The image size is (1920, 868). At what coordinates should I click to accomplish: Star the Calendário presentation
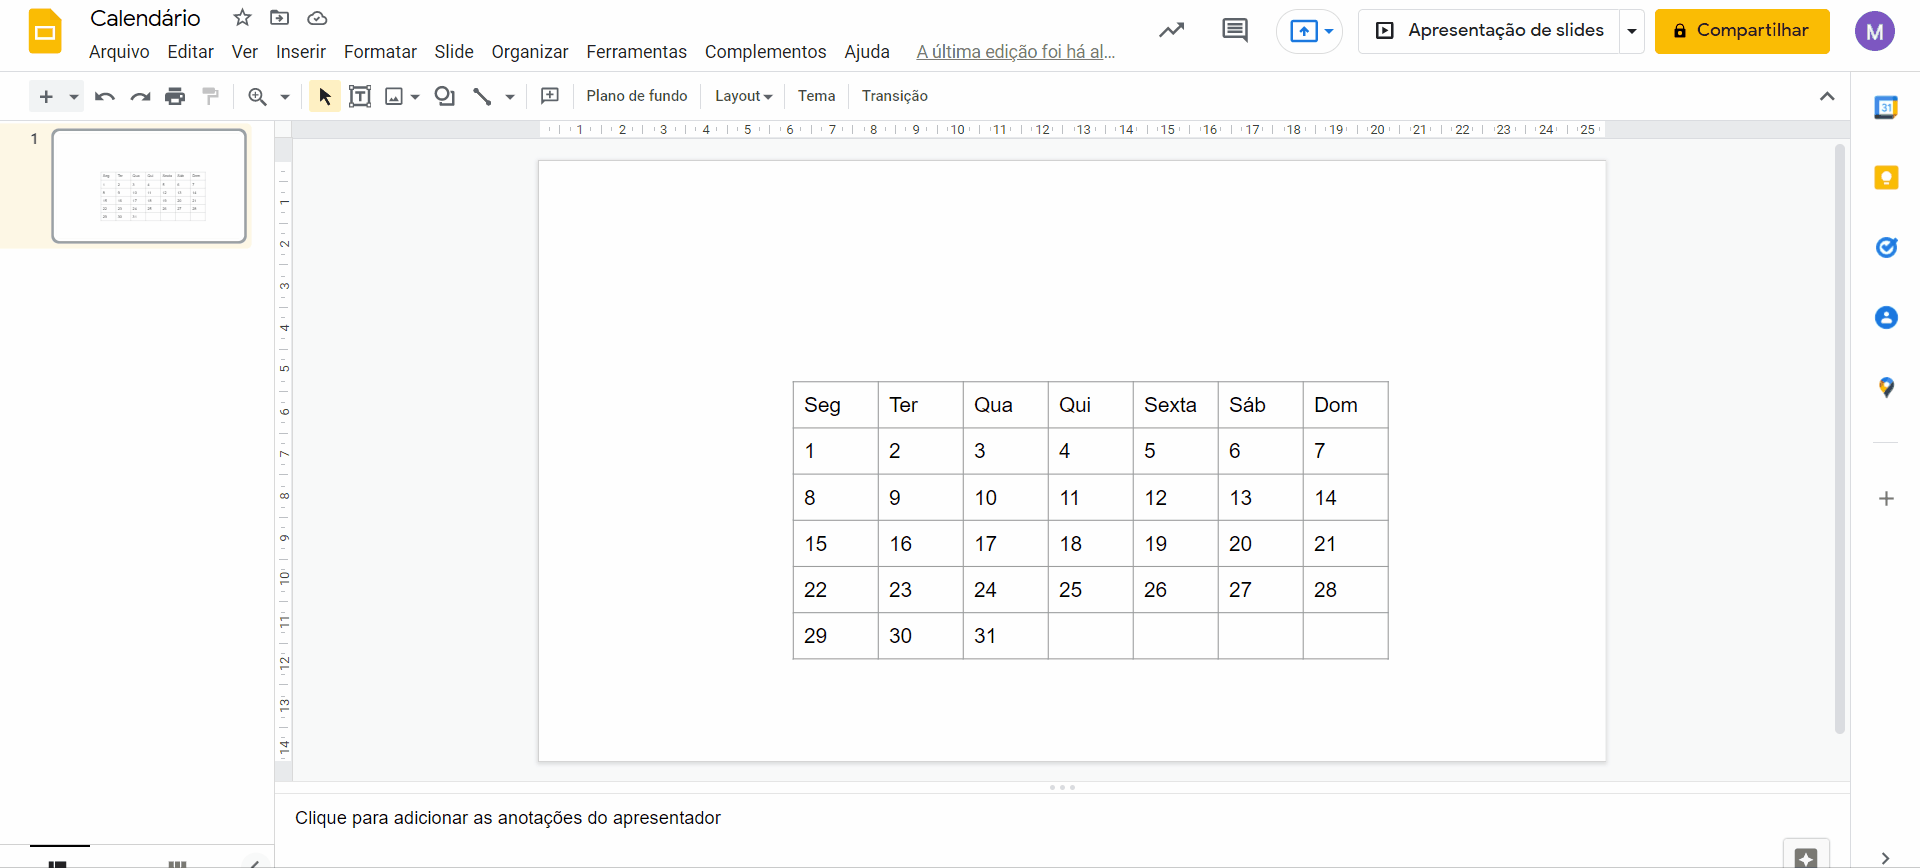242,18
